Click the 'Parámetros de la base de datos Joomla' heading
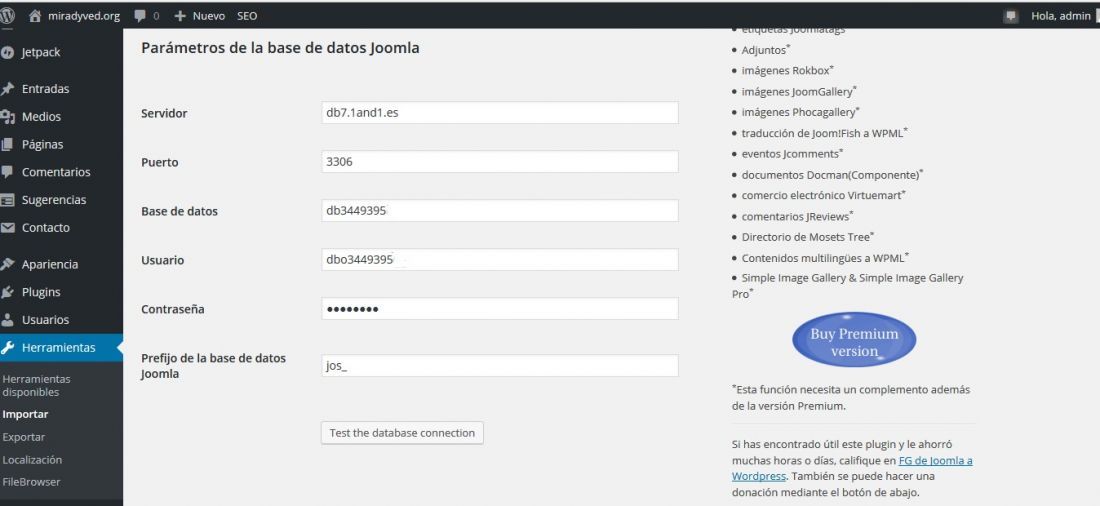The width and height of the screenshot is (1100, 506). (280, 48)
